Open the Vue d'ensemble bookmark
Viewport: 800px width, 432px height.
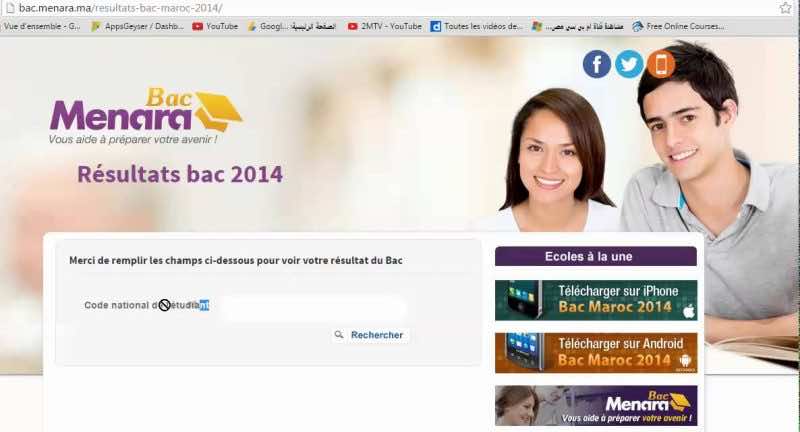point(41,27)
